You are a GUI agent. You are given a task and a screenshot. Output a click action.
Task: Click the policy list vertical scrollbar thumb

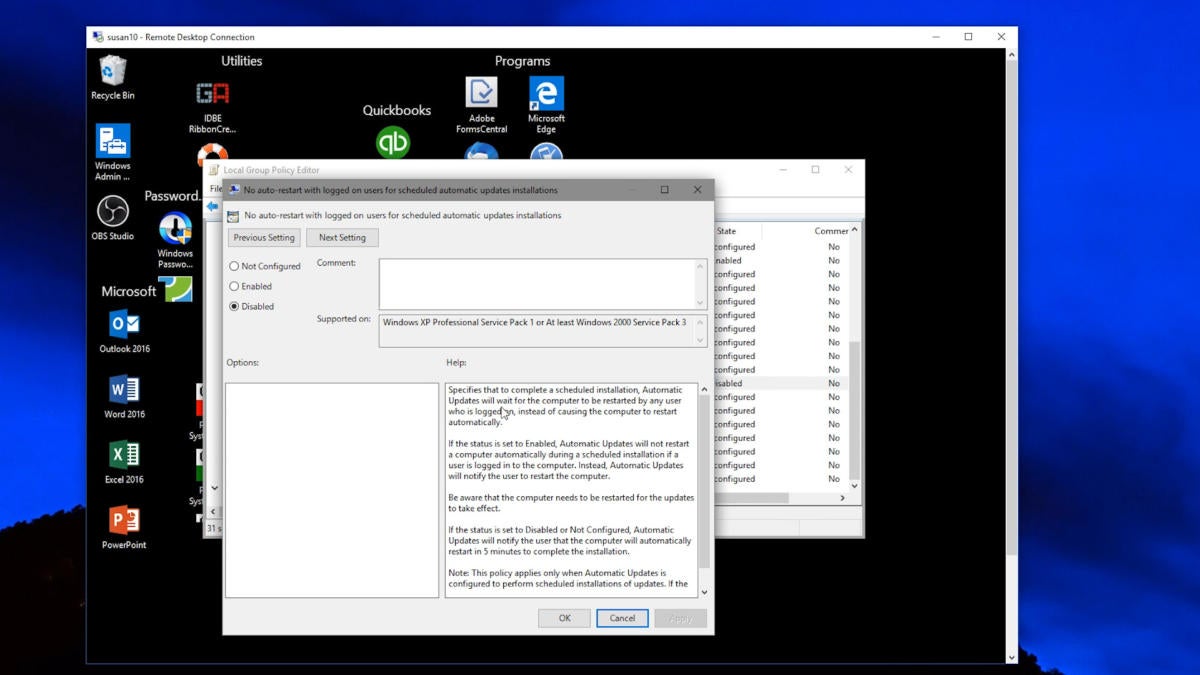pyautogui.click(x=854, y=409)
